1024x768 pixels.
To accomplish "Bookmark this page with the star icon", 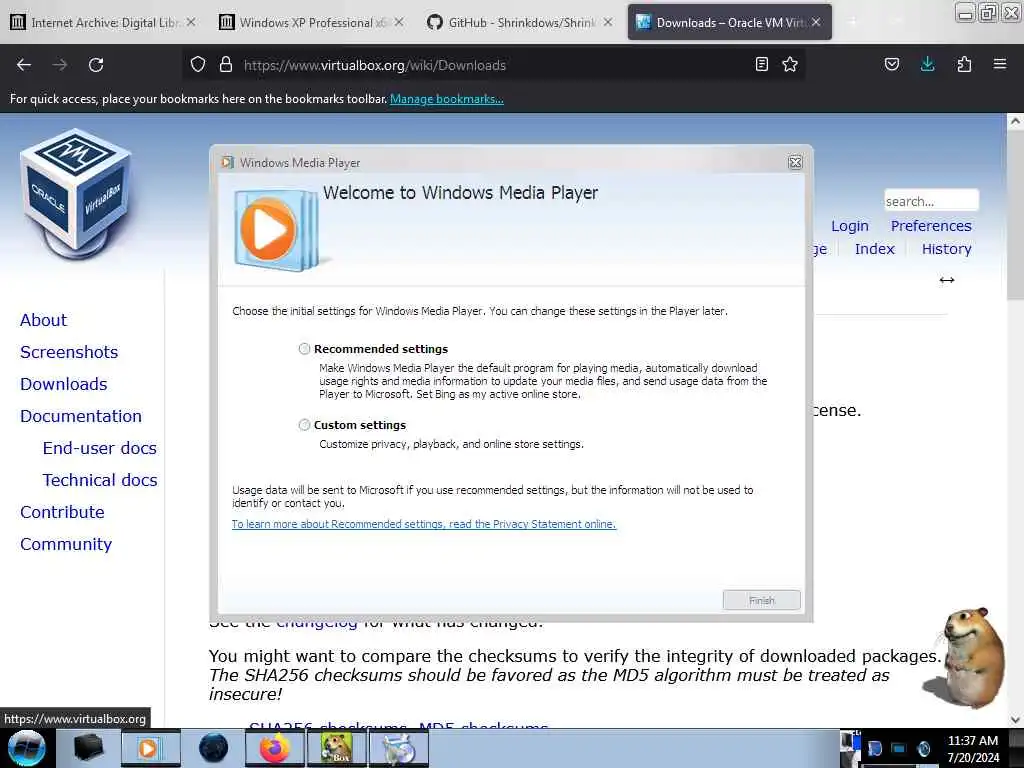I will click(790, 64).
